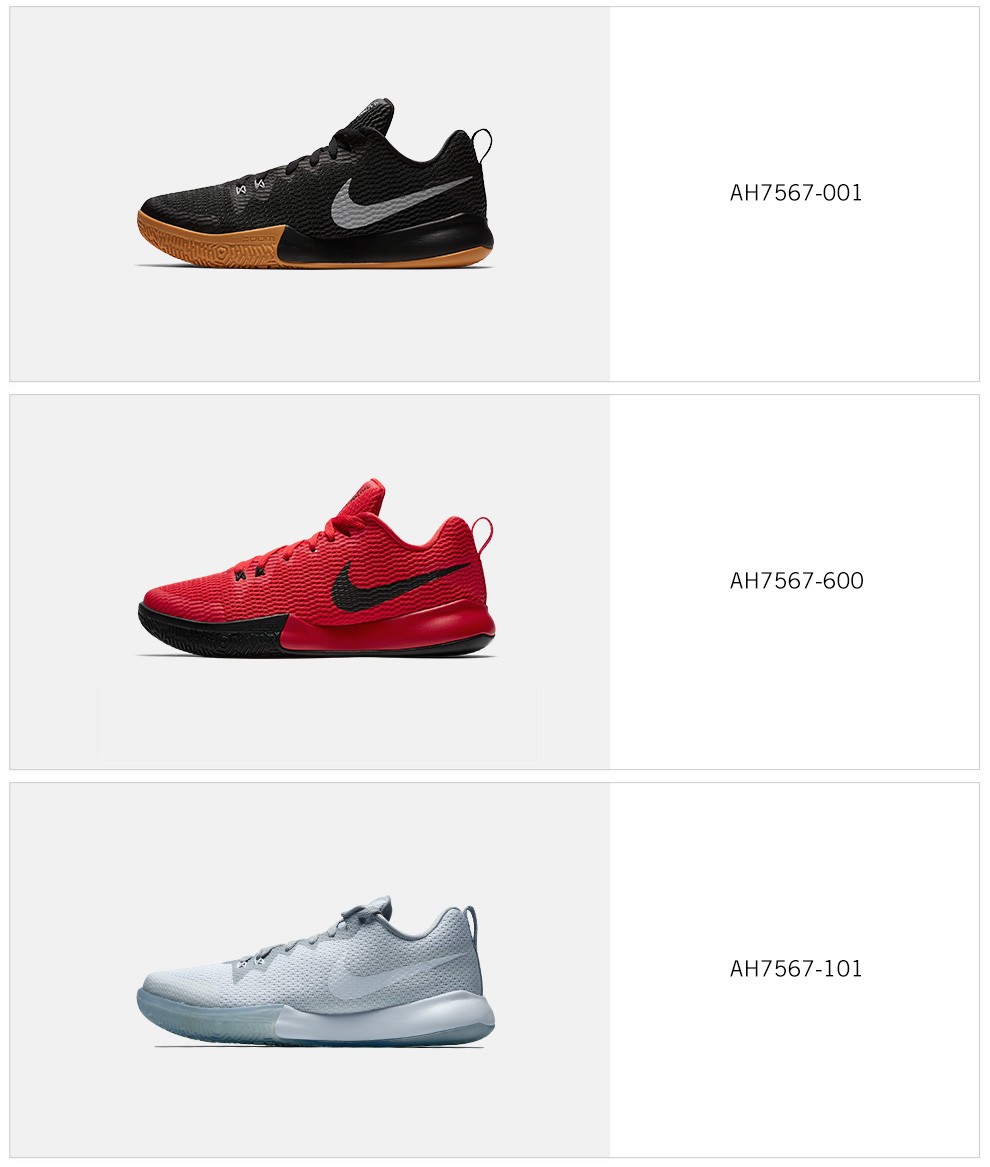Click the heel pull loop on red shoe
The height and width of the screenshot is (1167, 990).
(x=482, y=534)
